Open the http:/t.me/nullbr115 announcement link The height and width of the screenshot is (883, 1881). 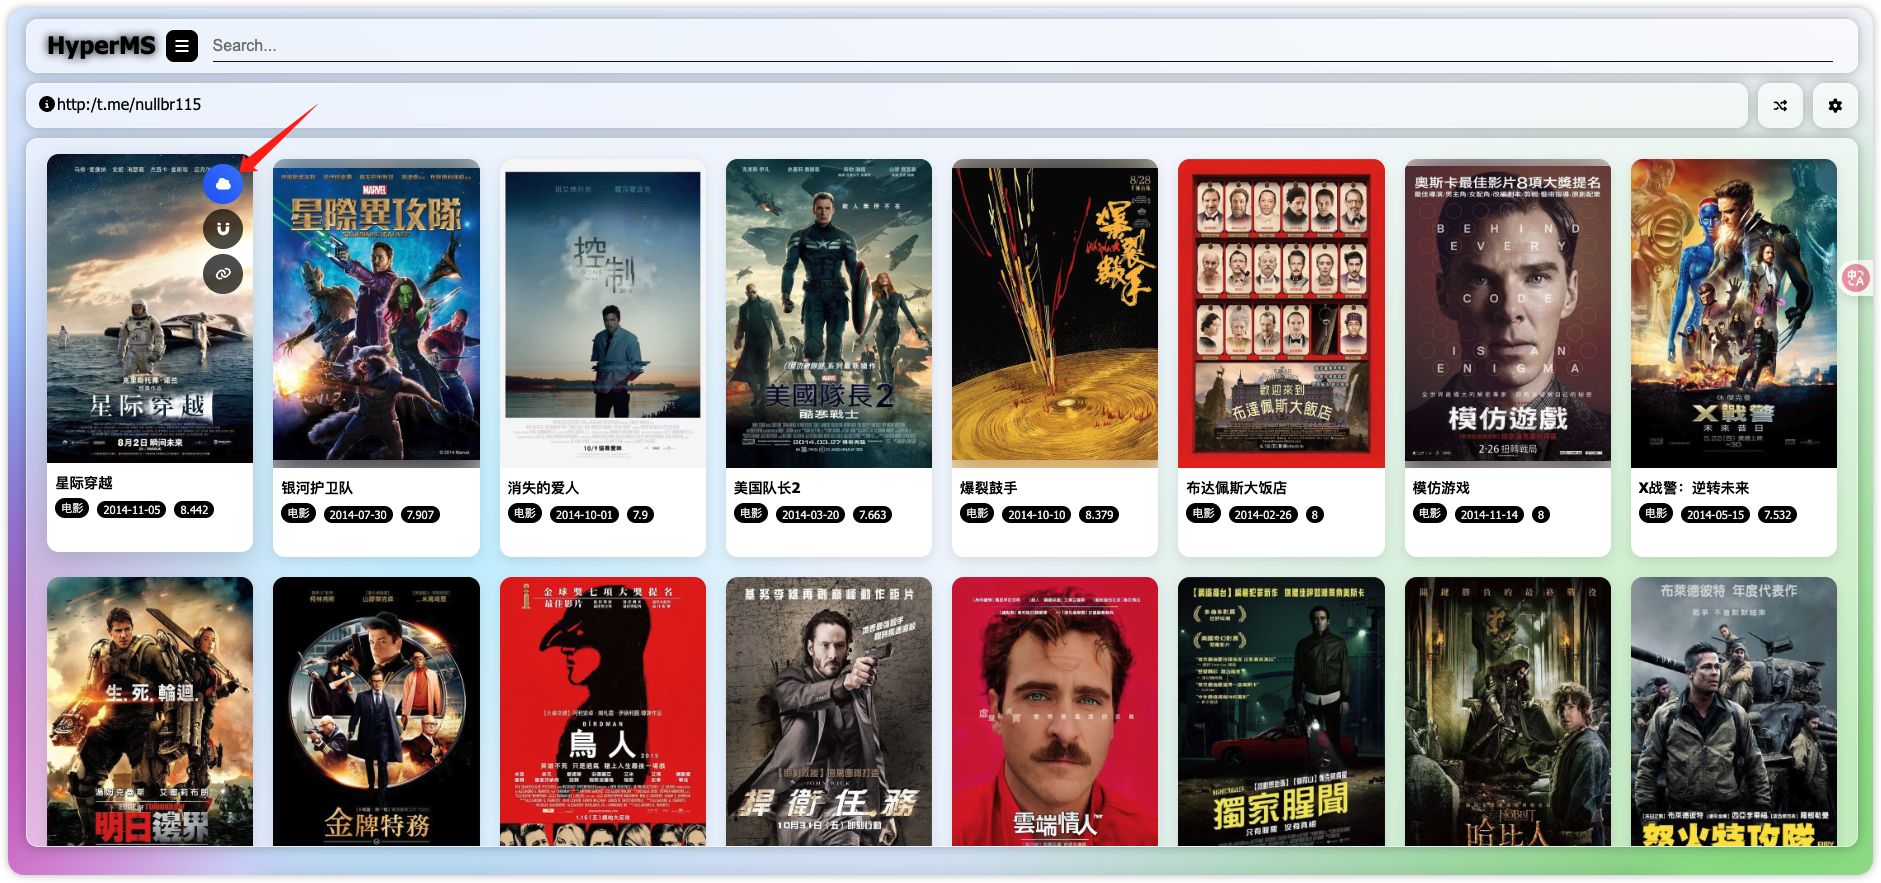tap(129, 104)
